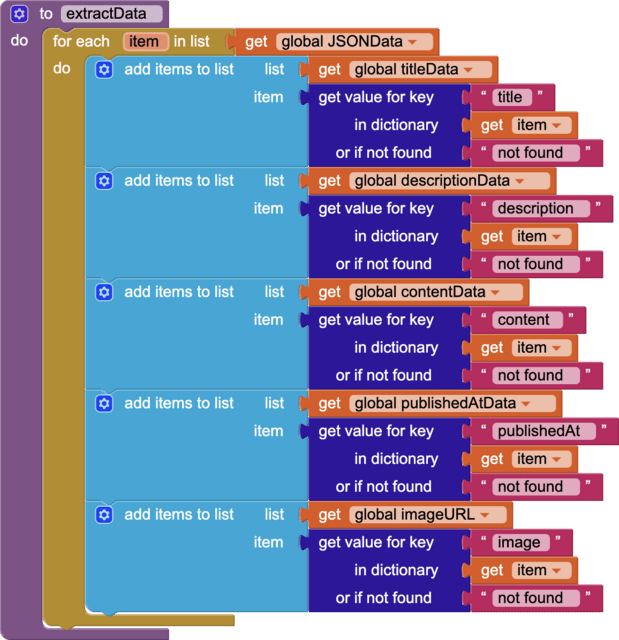Click the "description" text string field

pos(534,209)
